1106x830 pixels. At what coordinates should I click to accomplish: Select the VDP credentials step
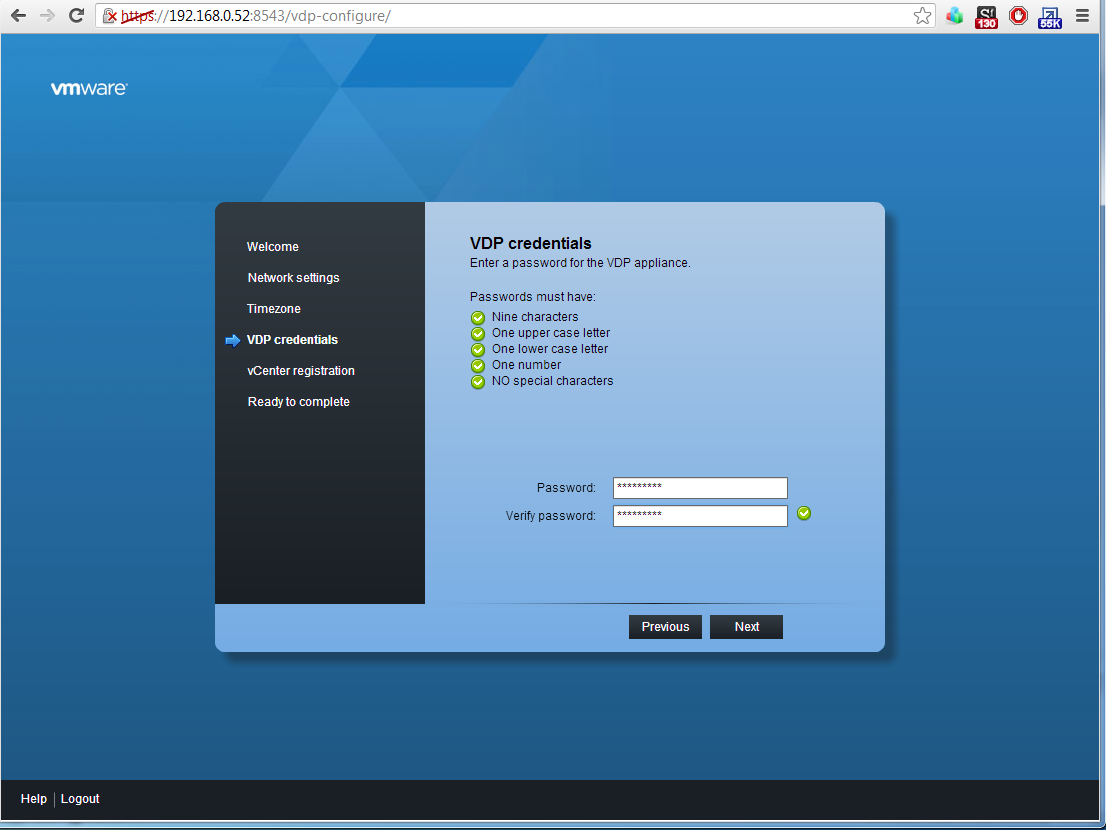tap(292, 340)
